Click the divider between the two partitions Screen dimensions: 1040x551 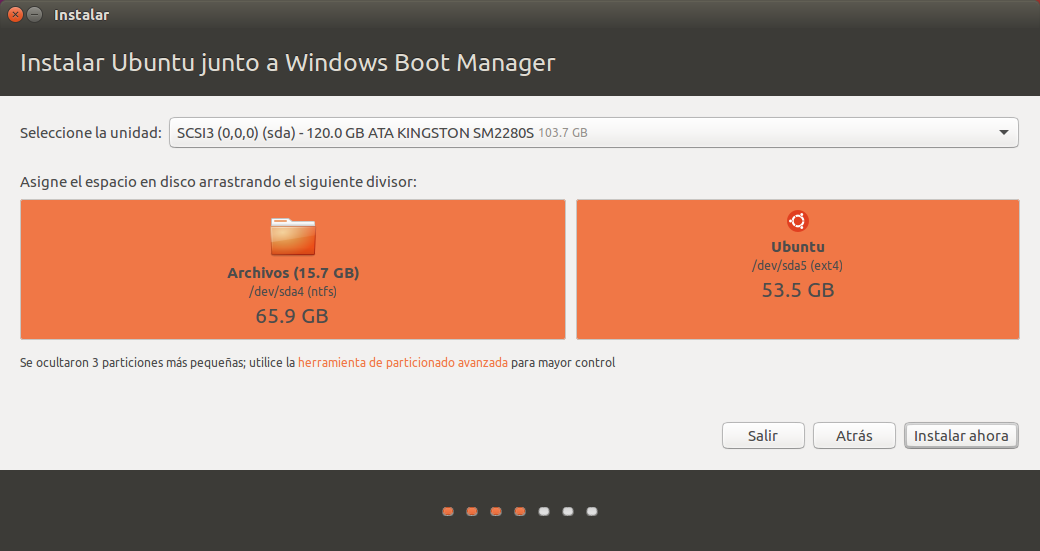[571, 269]
